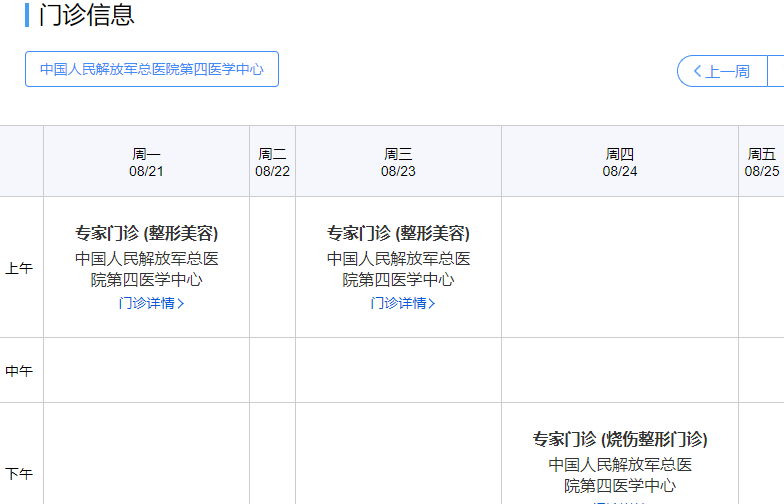Click Monday's 专家门诊 (整形美容) title
The height and width of the screenshot is (504, 784).
tap(146, 233)
